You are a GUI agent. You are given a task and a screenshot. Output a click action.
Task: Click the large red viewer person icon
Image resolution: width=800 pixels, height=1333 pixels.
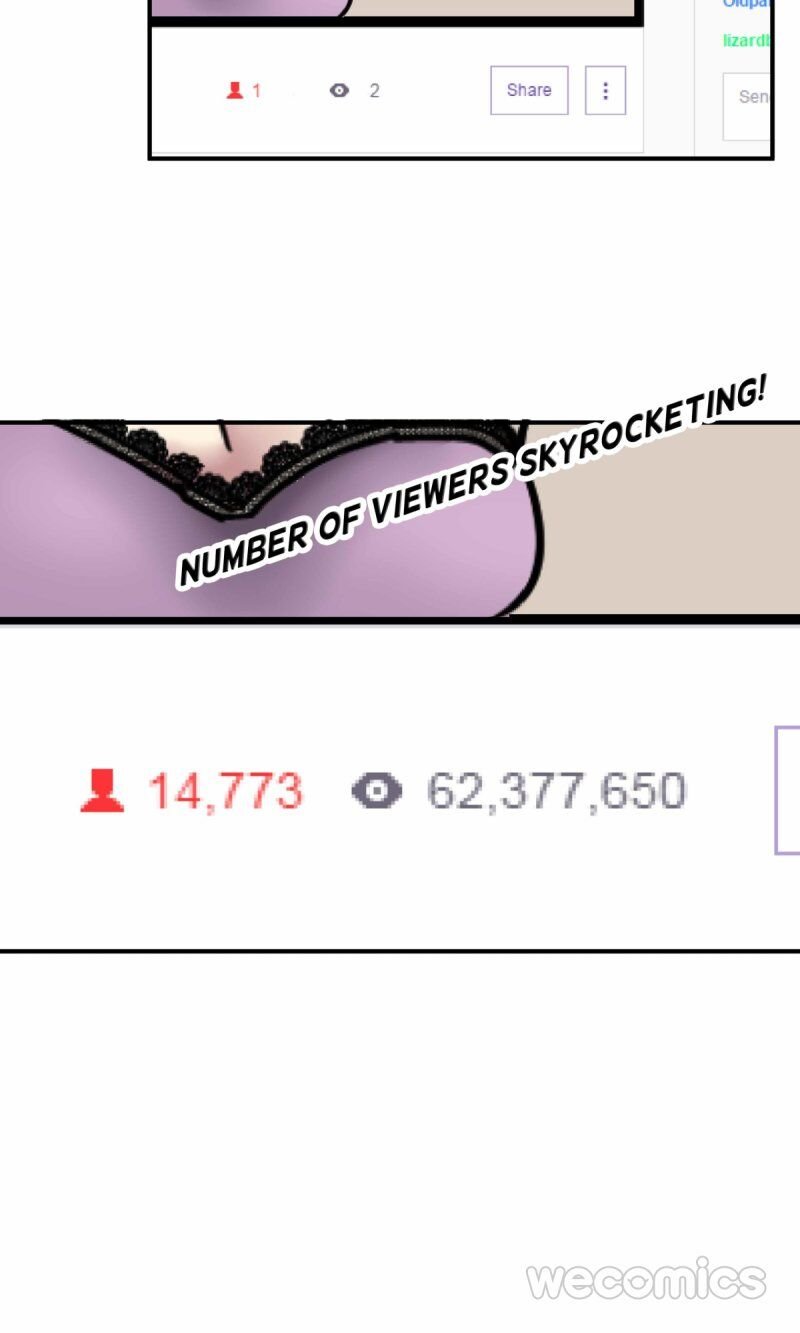[102, 791]
